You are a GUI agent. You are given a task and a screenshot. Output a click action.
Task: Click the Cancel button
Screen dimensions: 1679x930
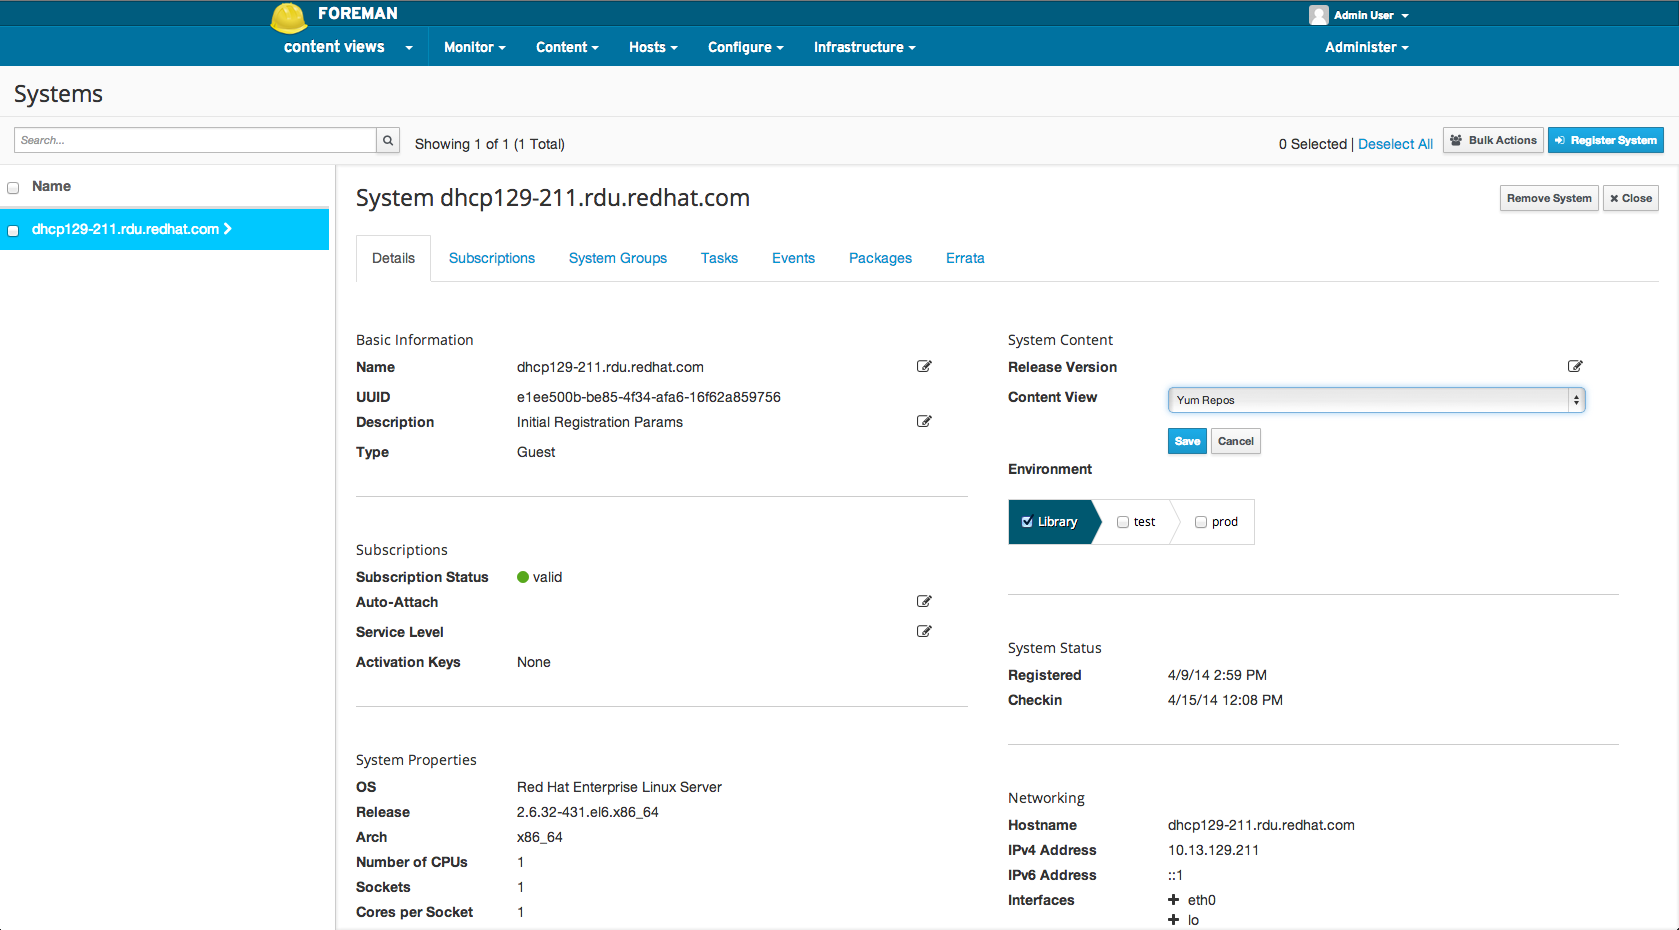[x=1236, y=441]
